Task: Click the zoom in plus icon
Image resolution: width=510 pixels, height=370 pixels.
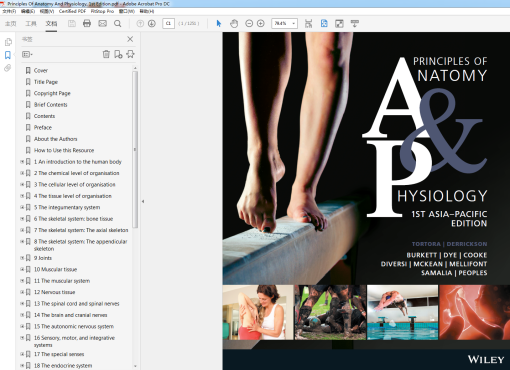Action: tap(261, 23)
